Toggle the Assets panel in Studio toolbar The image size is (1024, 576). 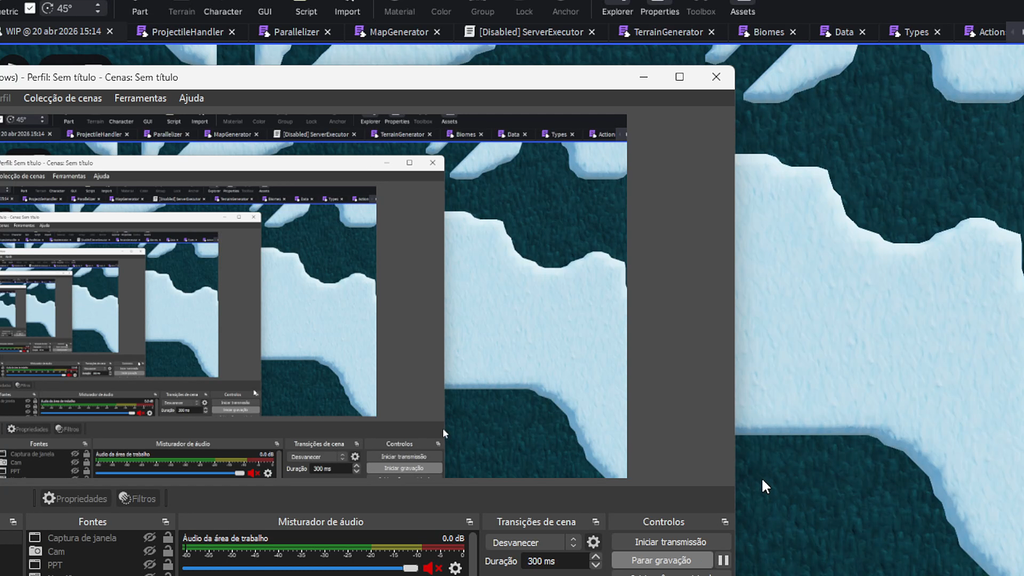pyautogui.click(x=743, y=8)
